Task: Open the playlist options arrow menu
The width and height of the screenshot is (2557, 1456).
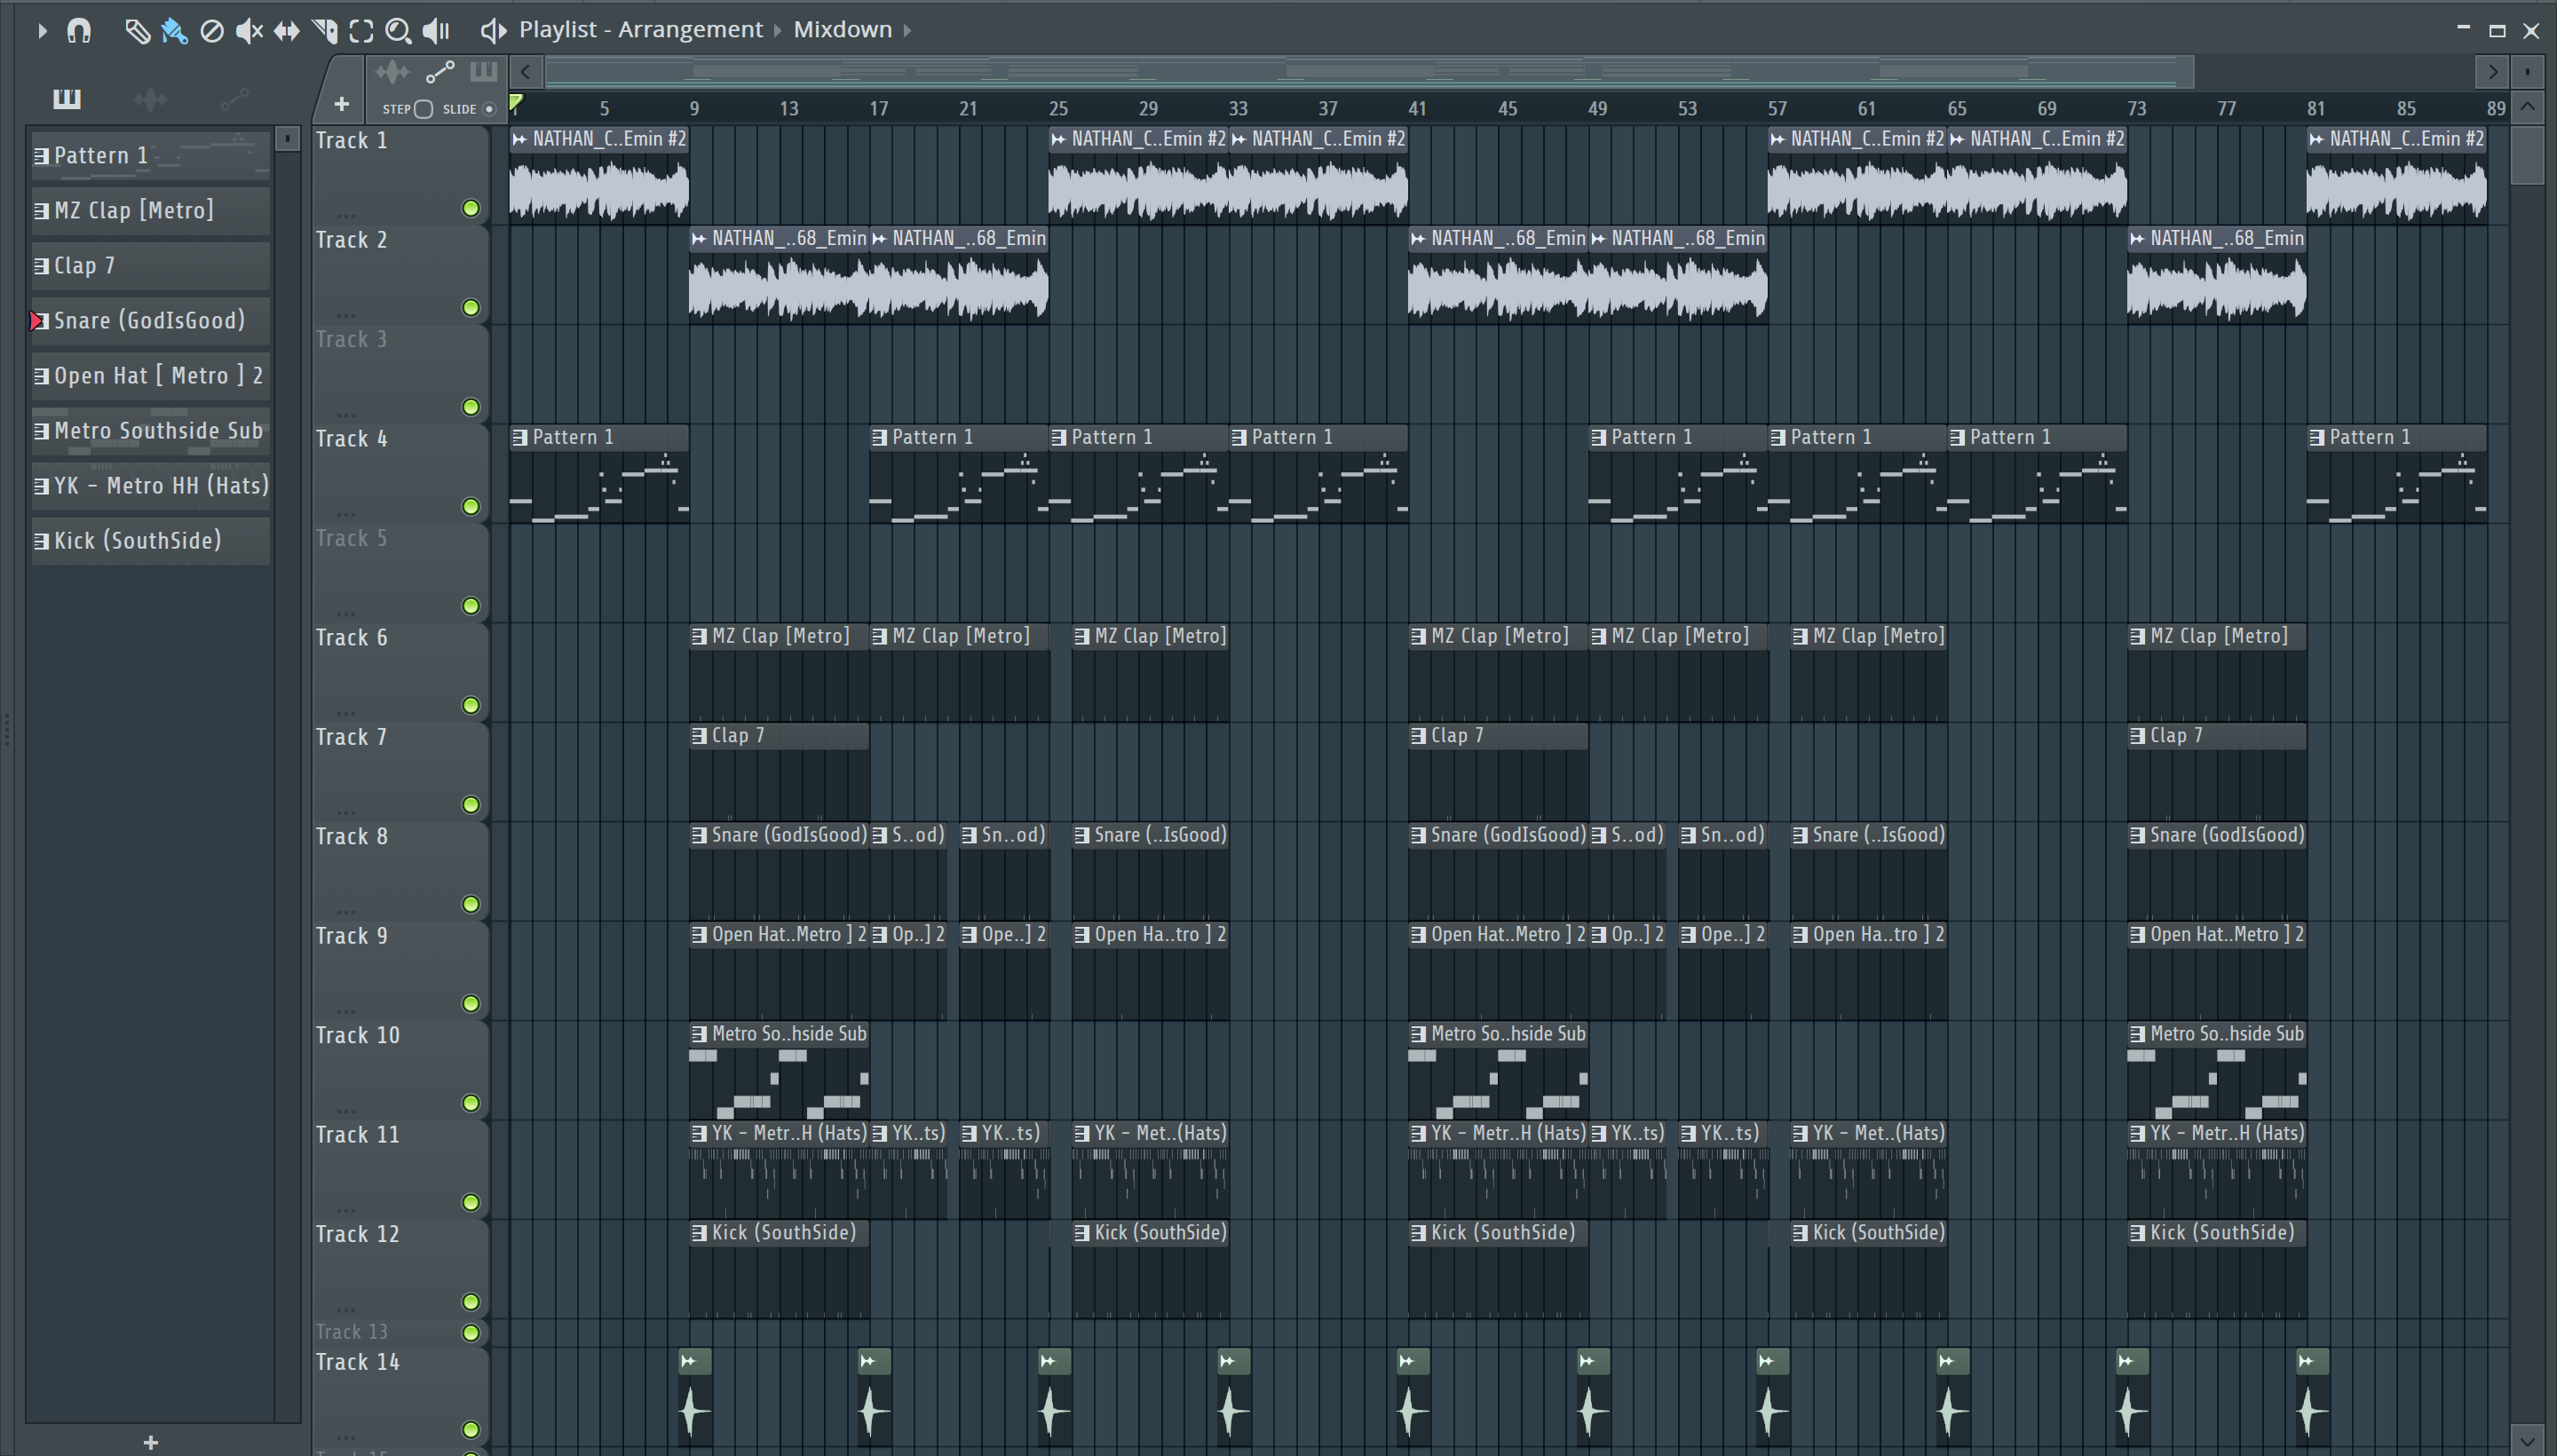Action: (41, 31)
